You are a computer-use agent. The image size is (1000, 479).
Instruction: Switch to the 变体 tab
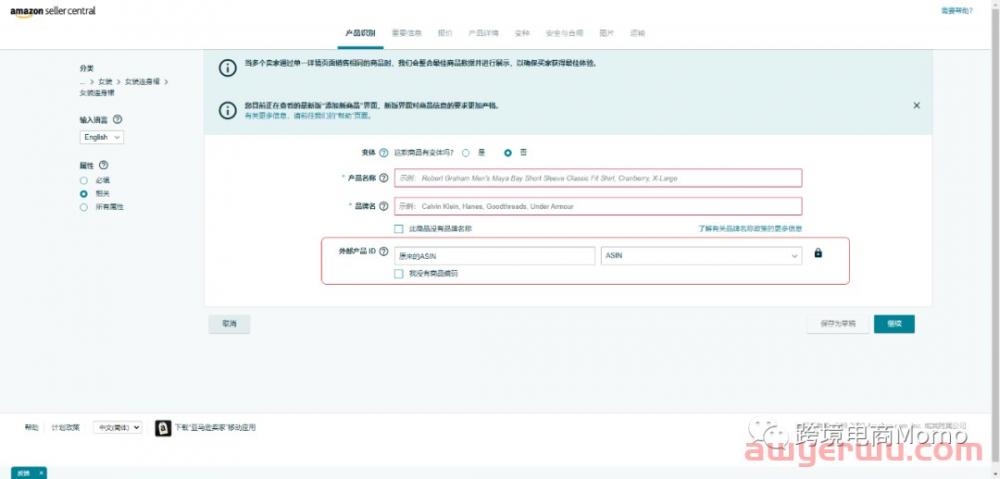click(522, 33)
